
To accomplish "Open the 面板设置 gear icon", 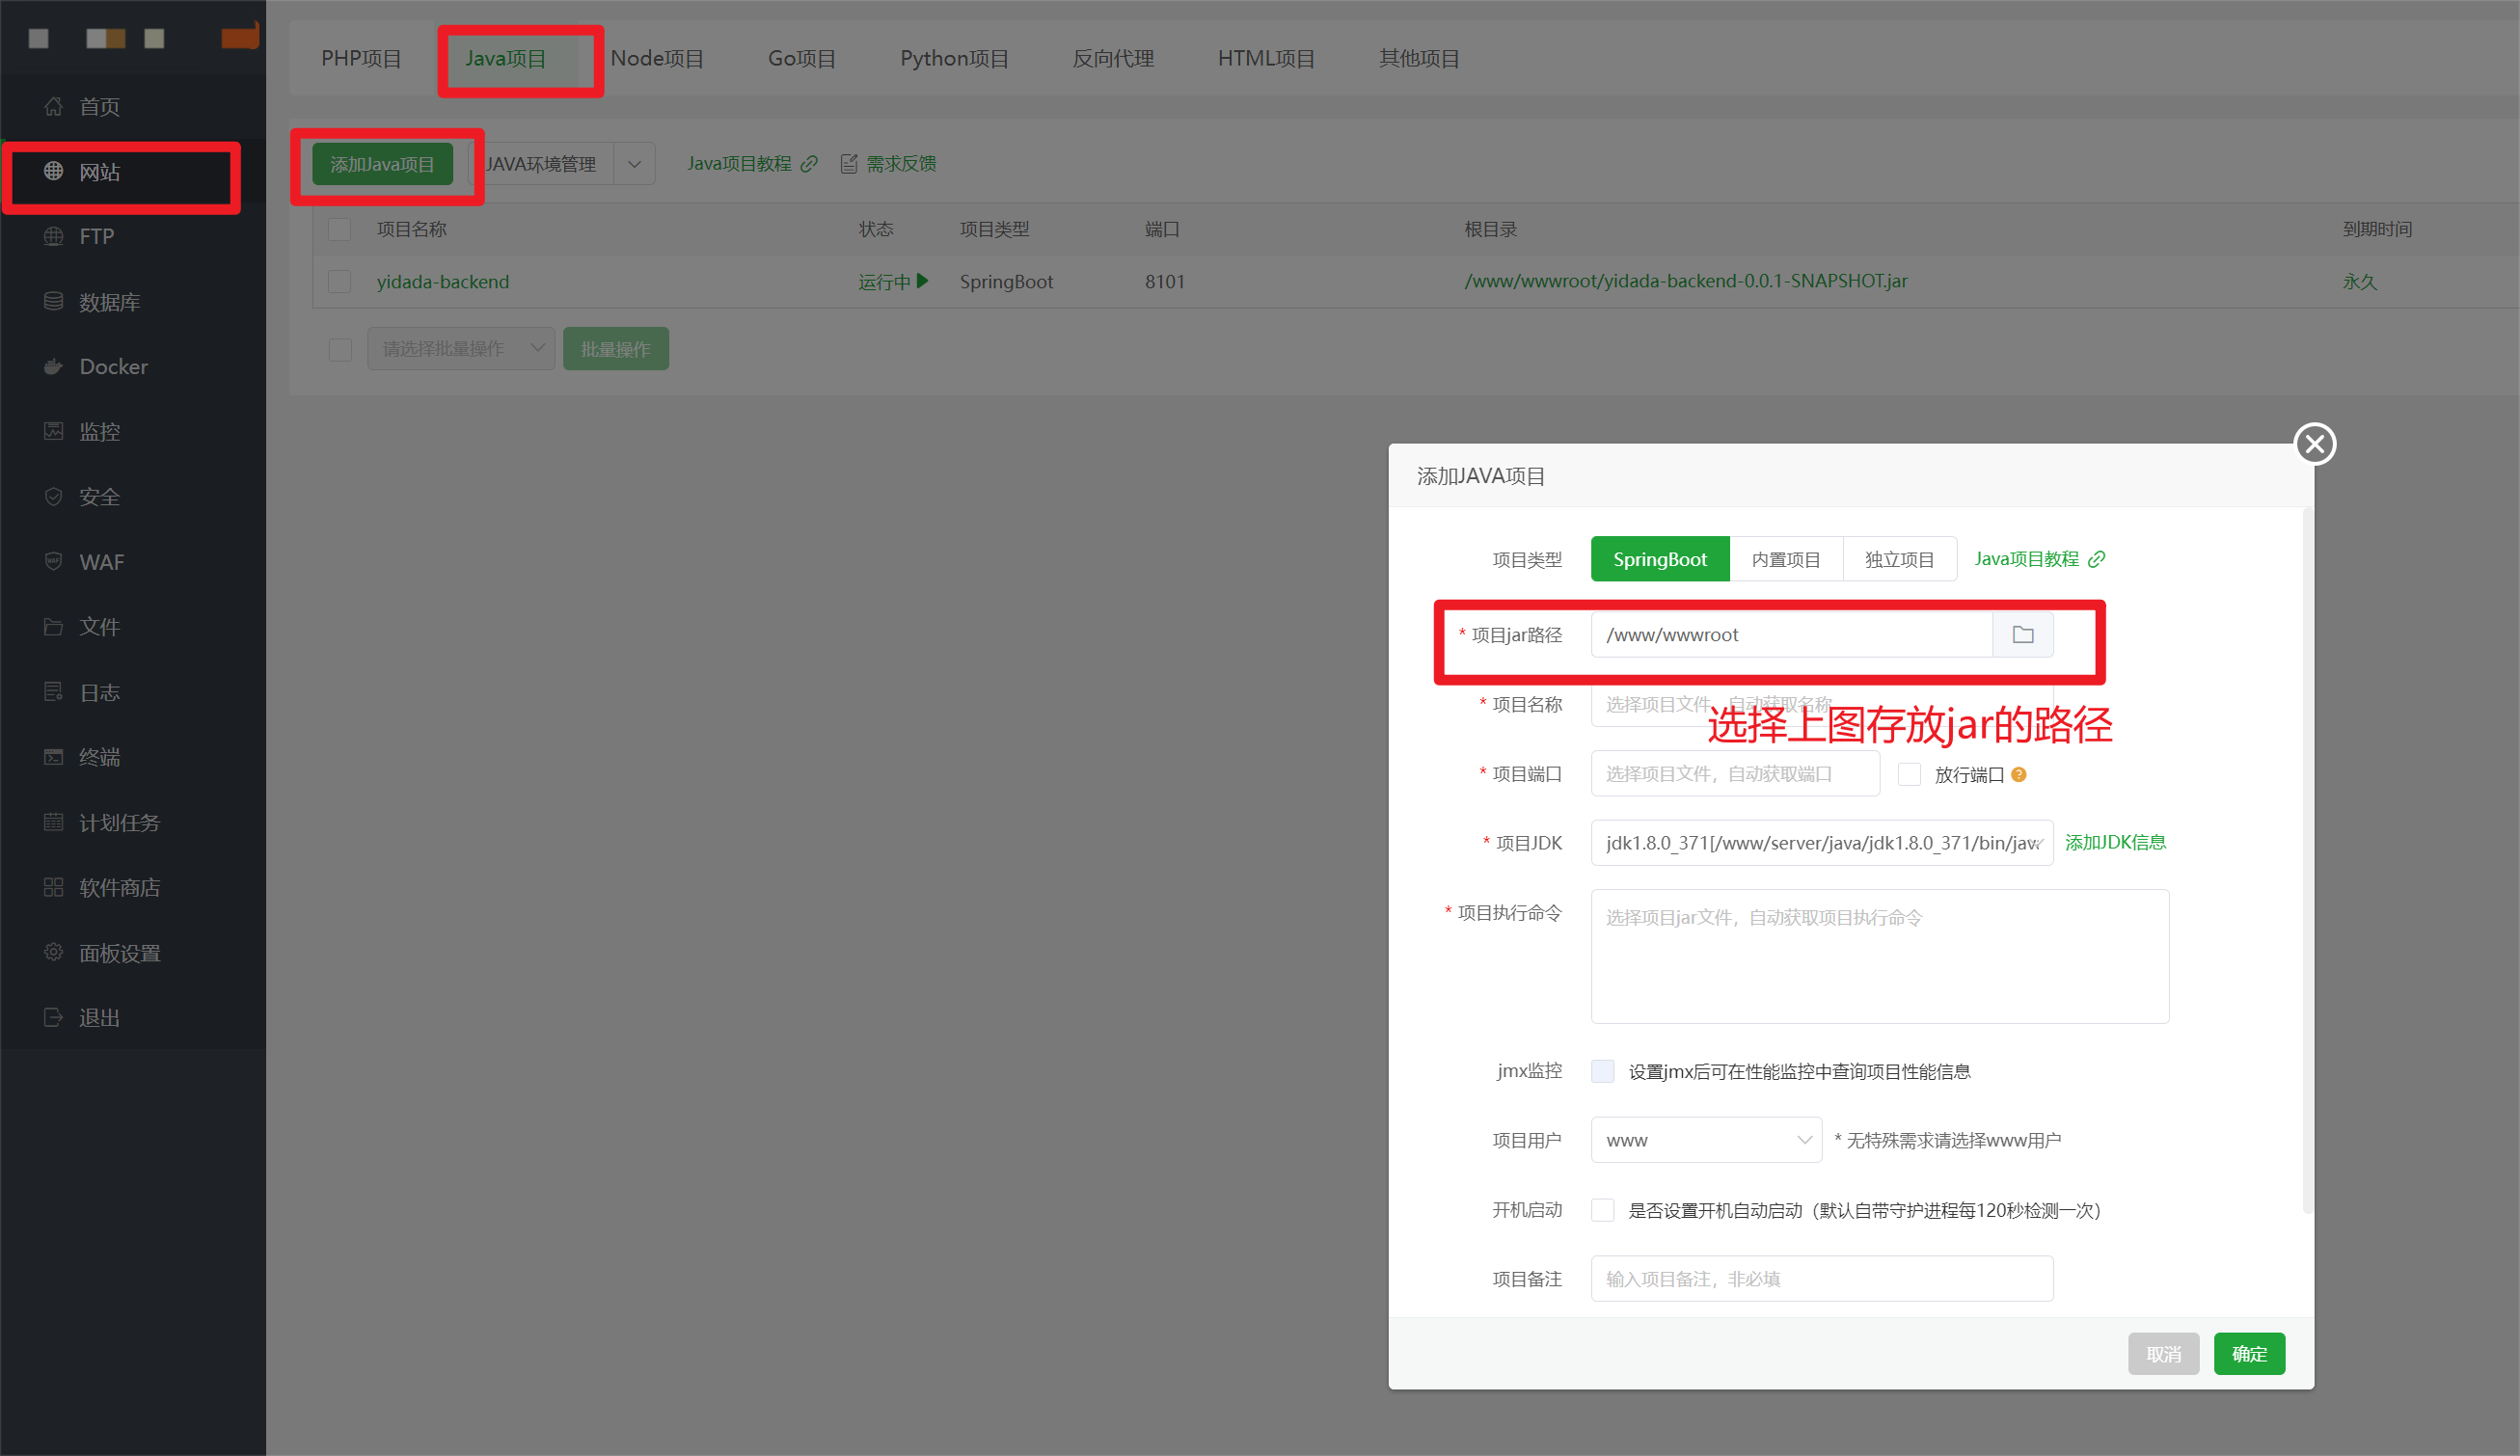I will click(54, 952).
